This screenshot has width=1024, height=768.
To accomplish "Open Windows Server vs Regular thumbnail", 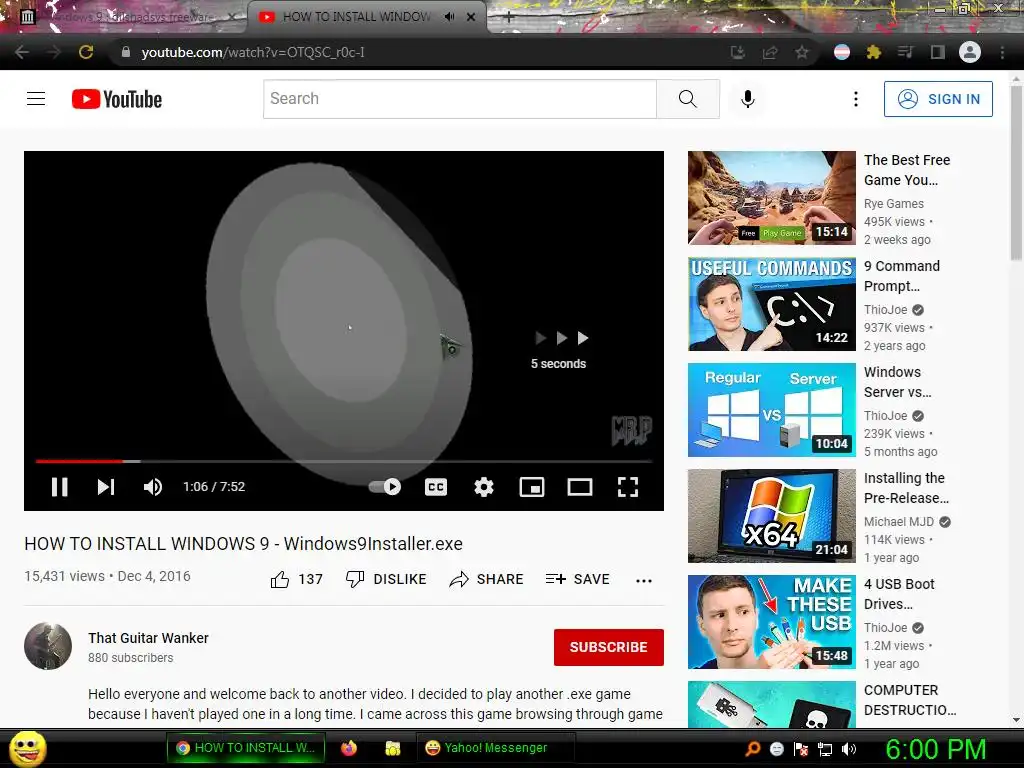I will point(771,409).
